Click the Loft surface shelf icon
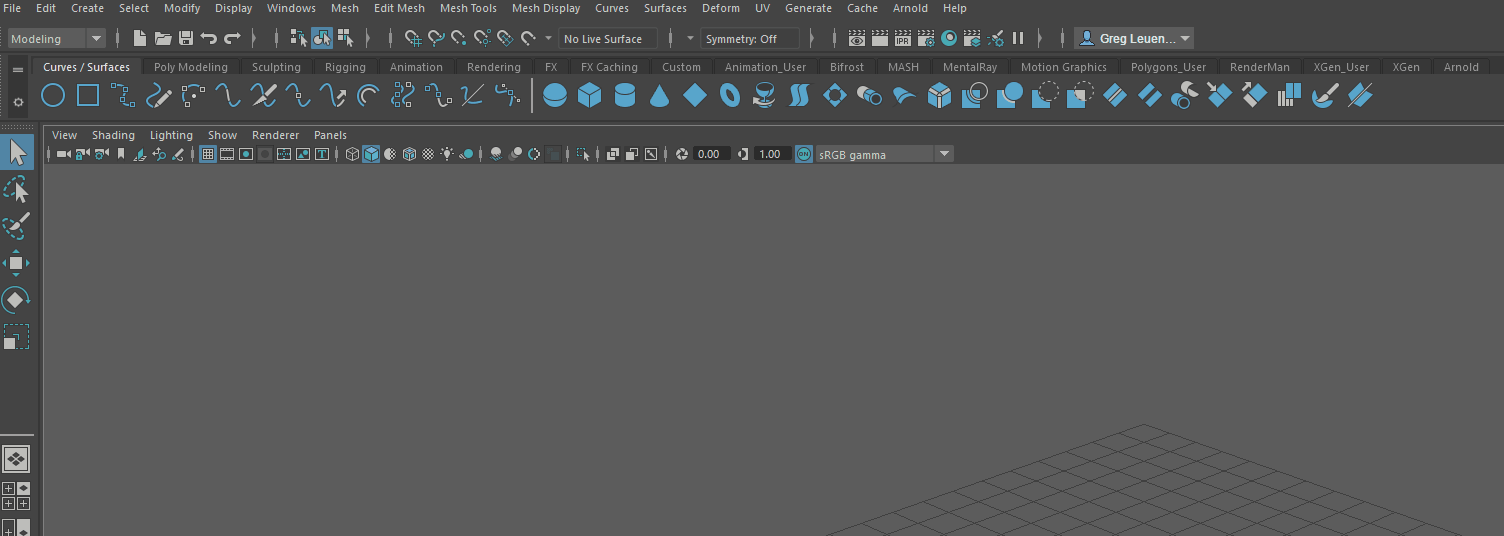 (x=799, y=96)
